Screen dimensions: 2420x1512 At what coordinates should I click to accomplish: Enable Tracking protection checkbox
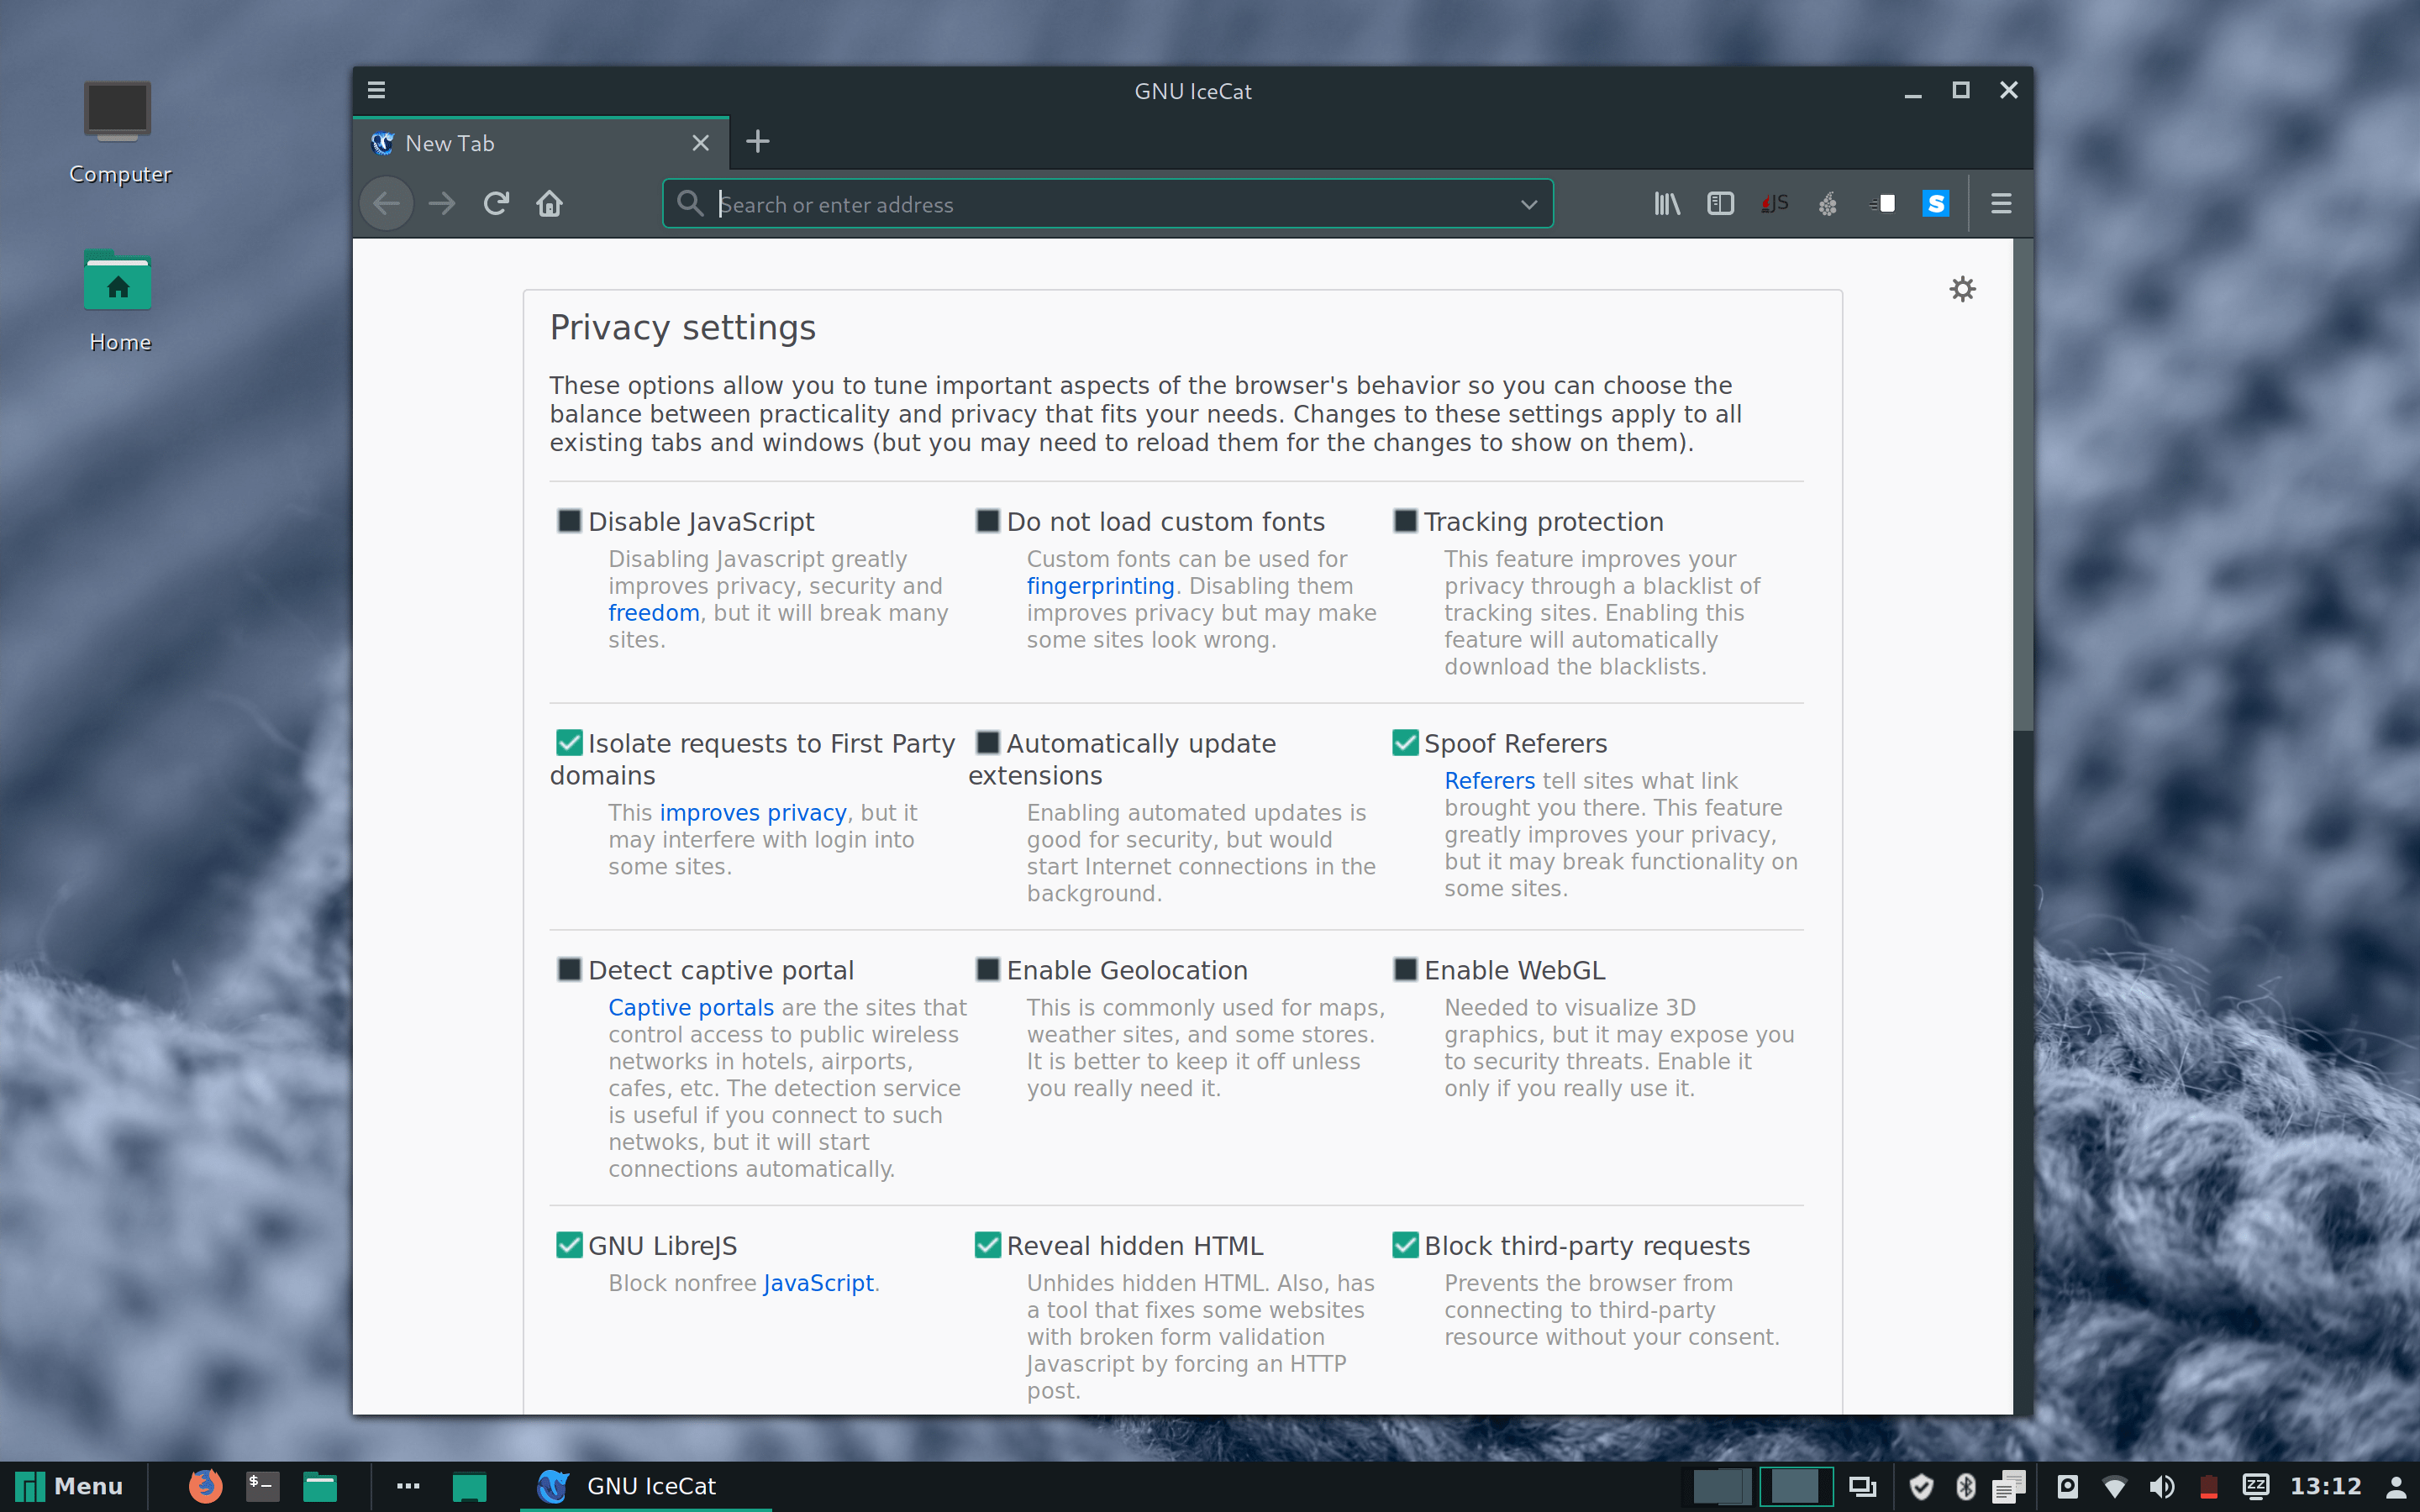(x=1405, y=521)
